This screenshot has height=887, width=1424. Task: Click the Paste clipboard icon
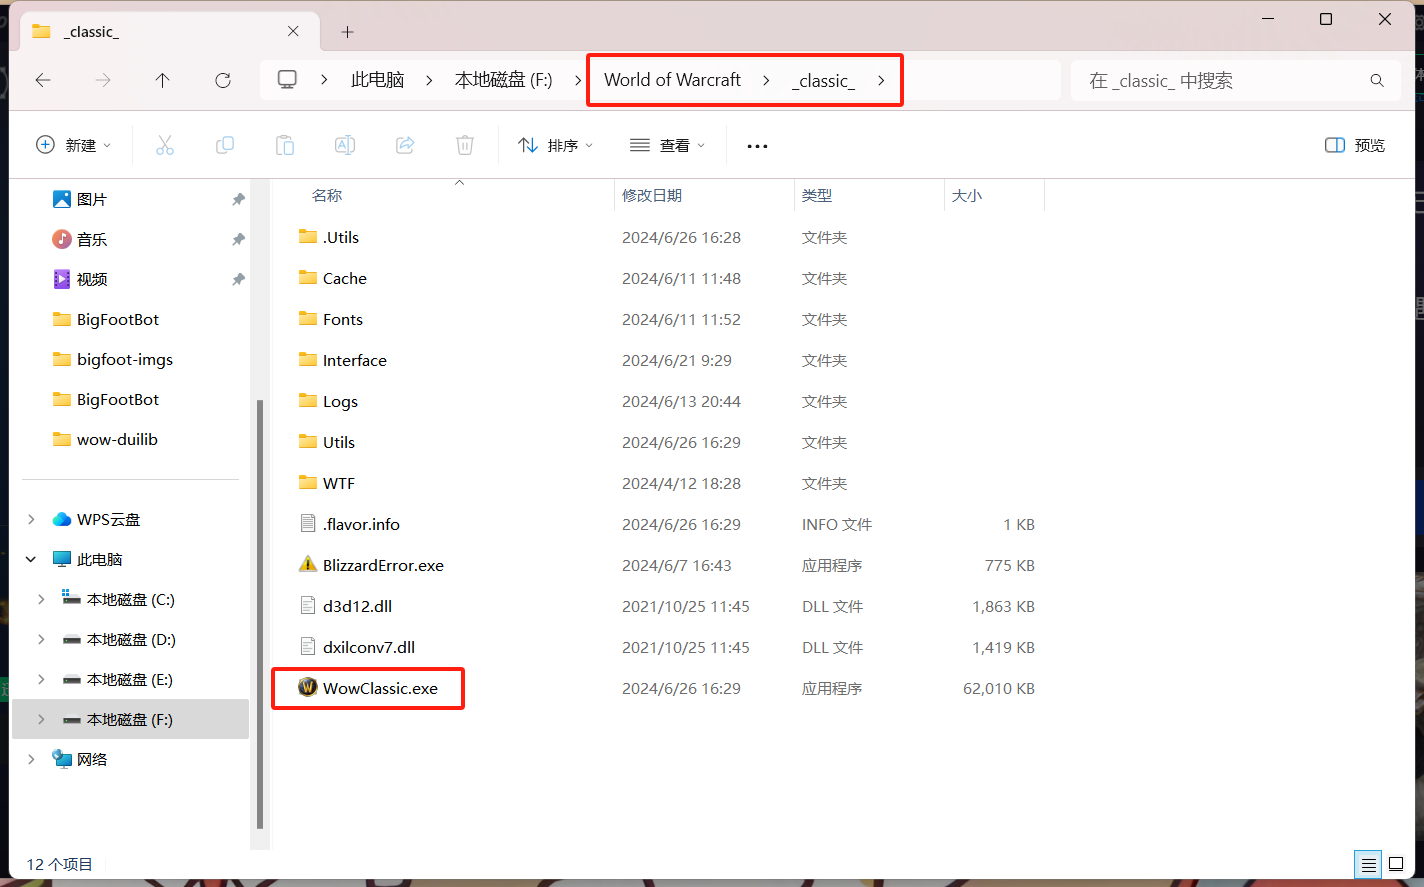pyautogui.click(x=285, y=146)
